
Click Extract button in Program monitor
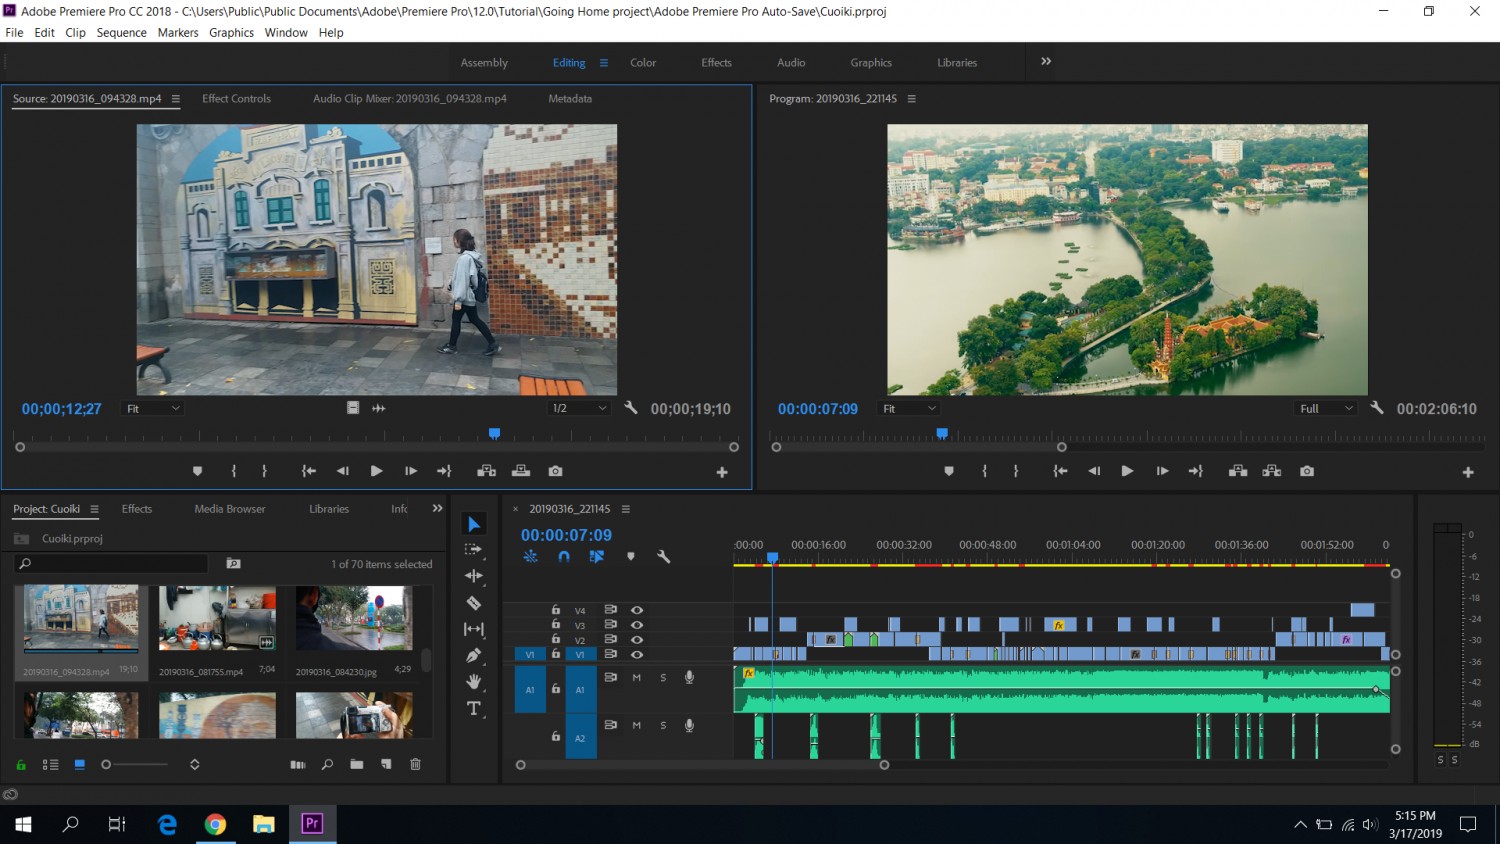(x=1272, y=471)
